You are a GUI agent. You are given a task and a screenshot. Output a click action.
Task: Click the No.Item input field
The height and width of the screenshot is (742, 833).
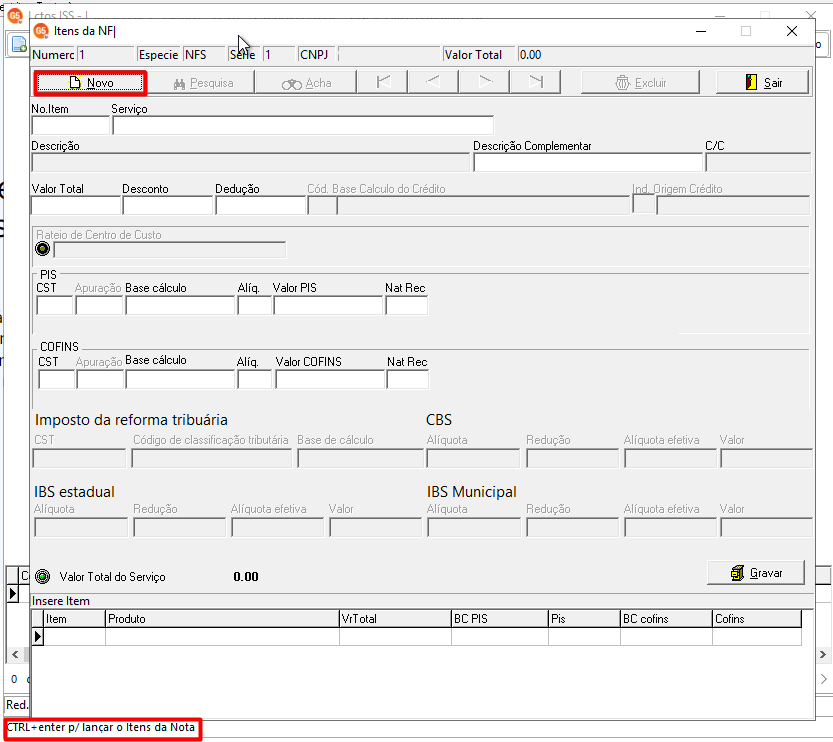point(71,125)
